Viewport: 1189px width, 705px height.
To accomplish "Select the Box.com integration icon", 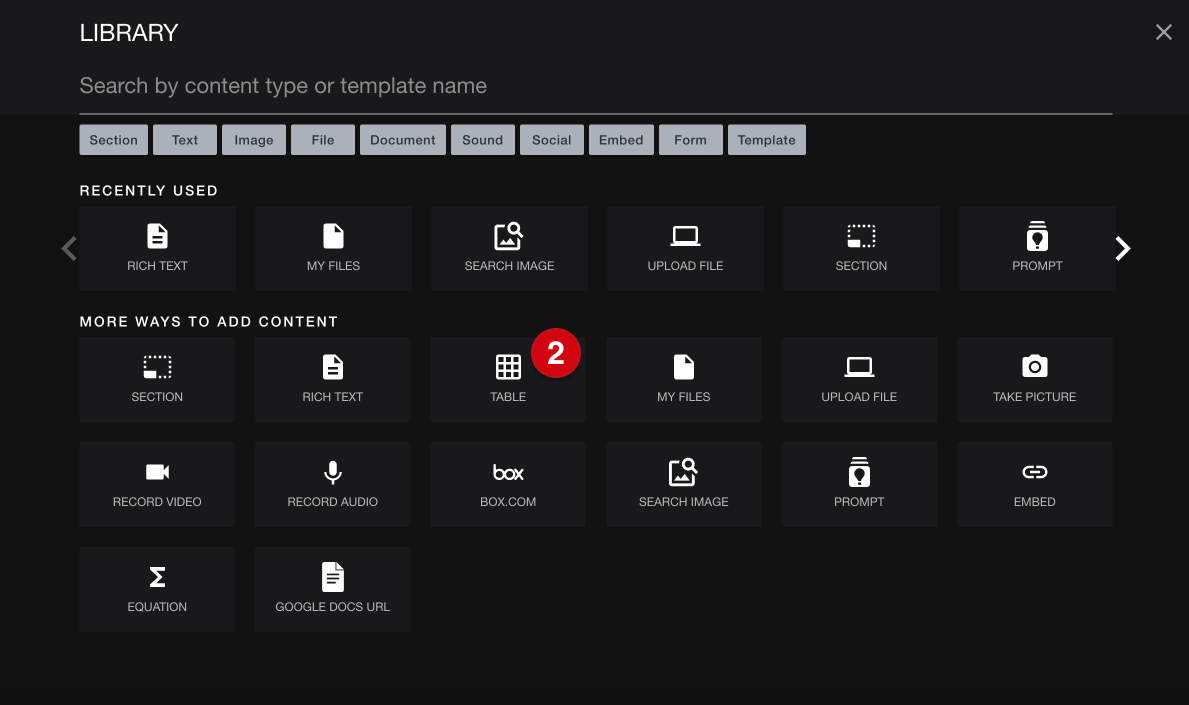I will click(508, 484).
